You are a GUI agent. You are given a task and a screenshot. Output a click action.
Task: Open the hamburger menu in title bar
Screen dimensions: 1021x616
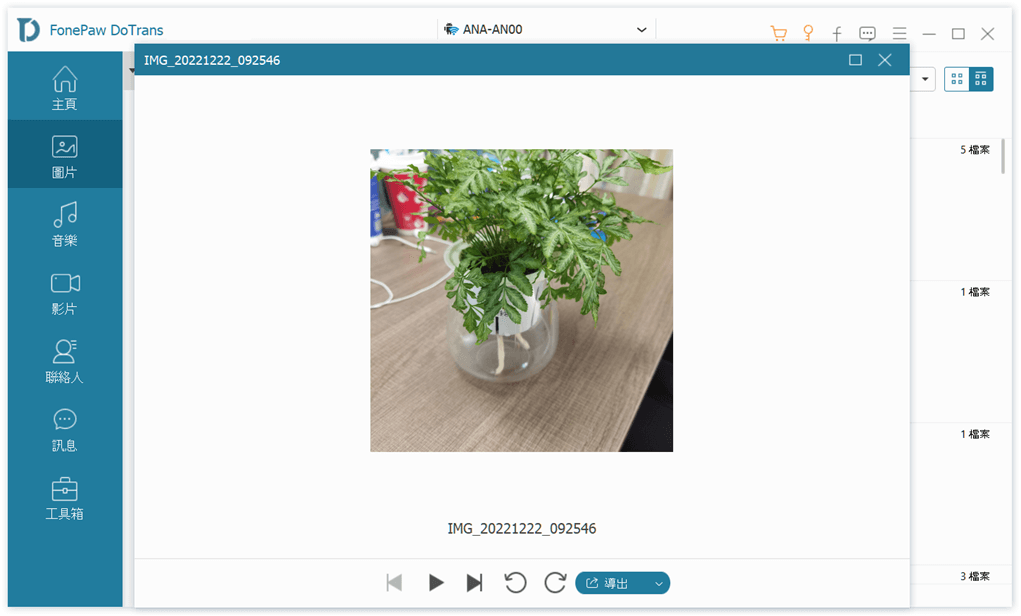coord(900,34)
